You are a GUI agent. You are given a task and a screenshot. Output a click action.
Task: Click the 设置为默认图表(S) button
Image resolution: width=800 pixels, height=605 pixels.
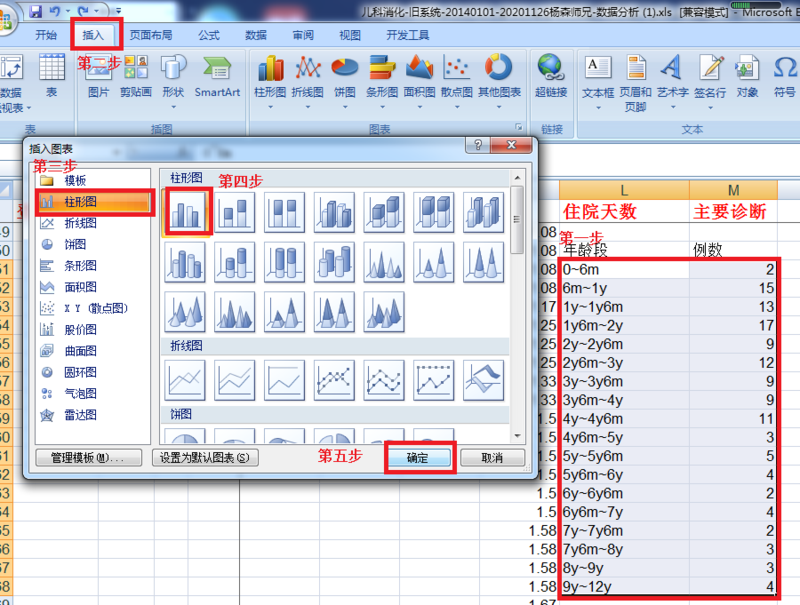[x=205, y=458]
